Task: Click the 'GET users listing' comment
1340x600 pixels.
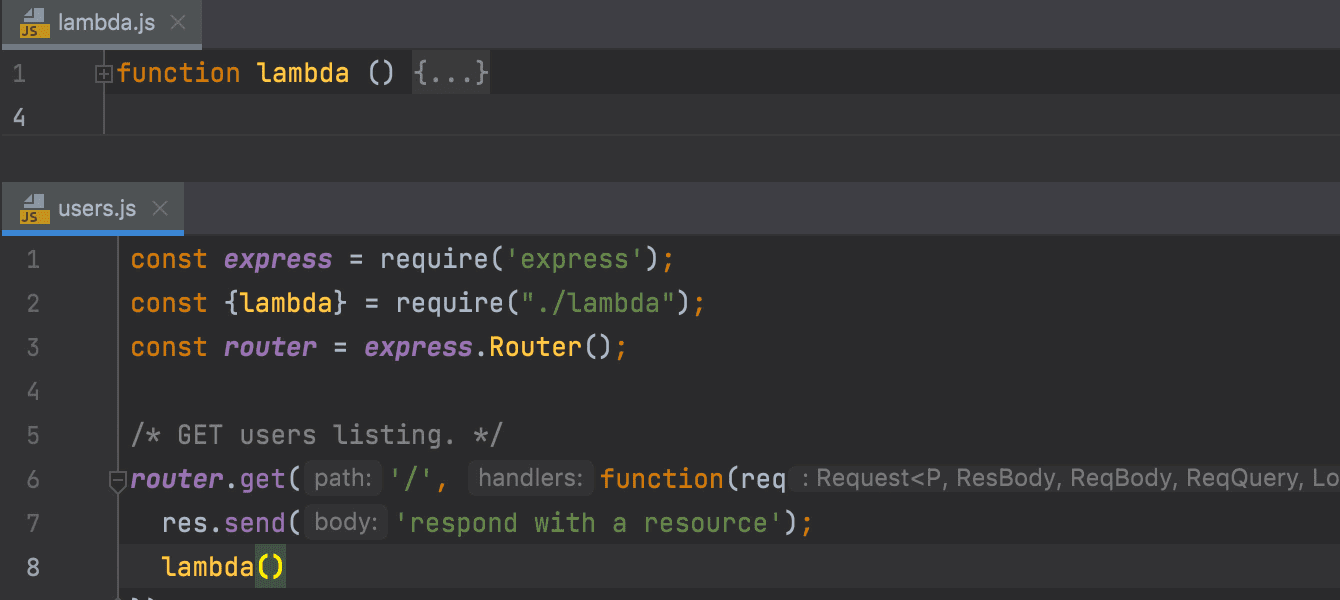Action: 317,435
